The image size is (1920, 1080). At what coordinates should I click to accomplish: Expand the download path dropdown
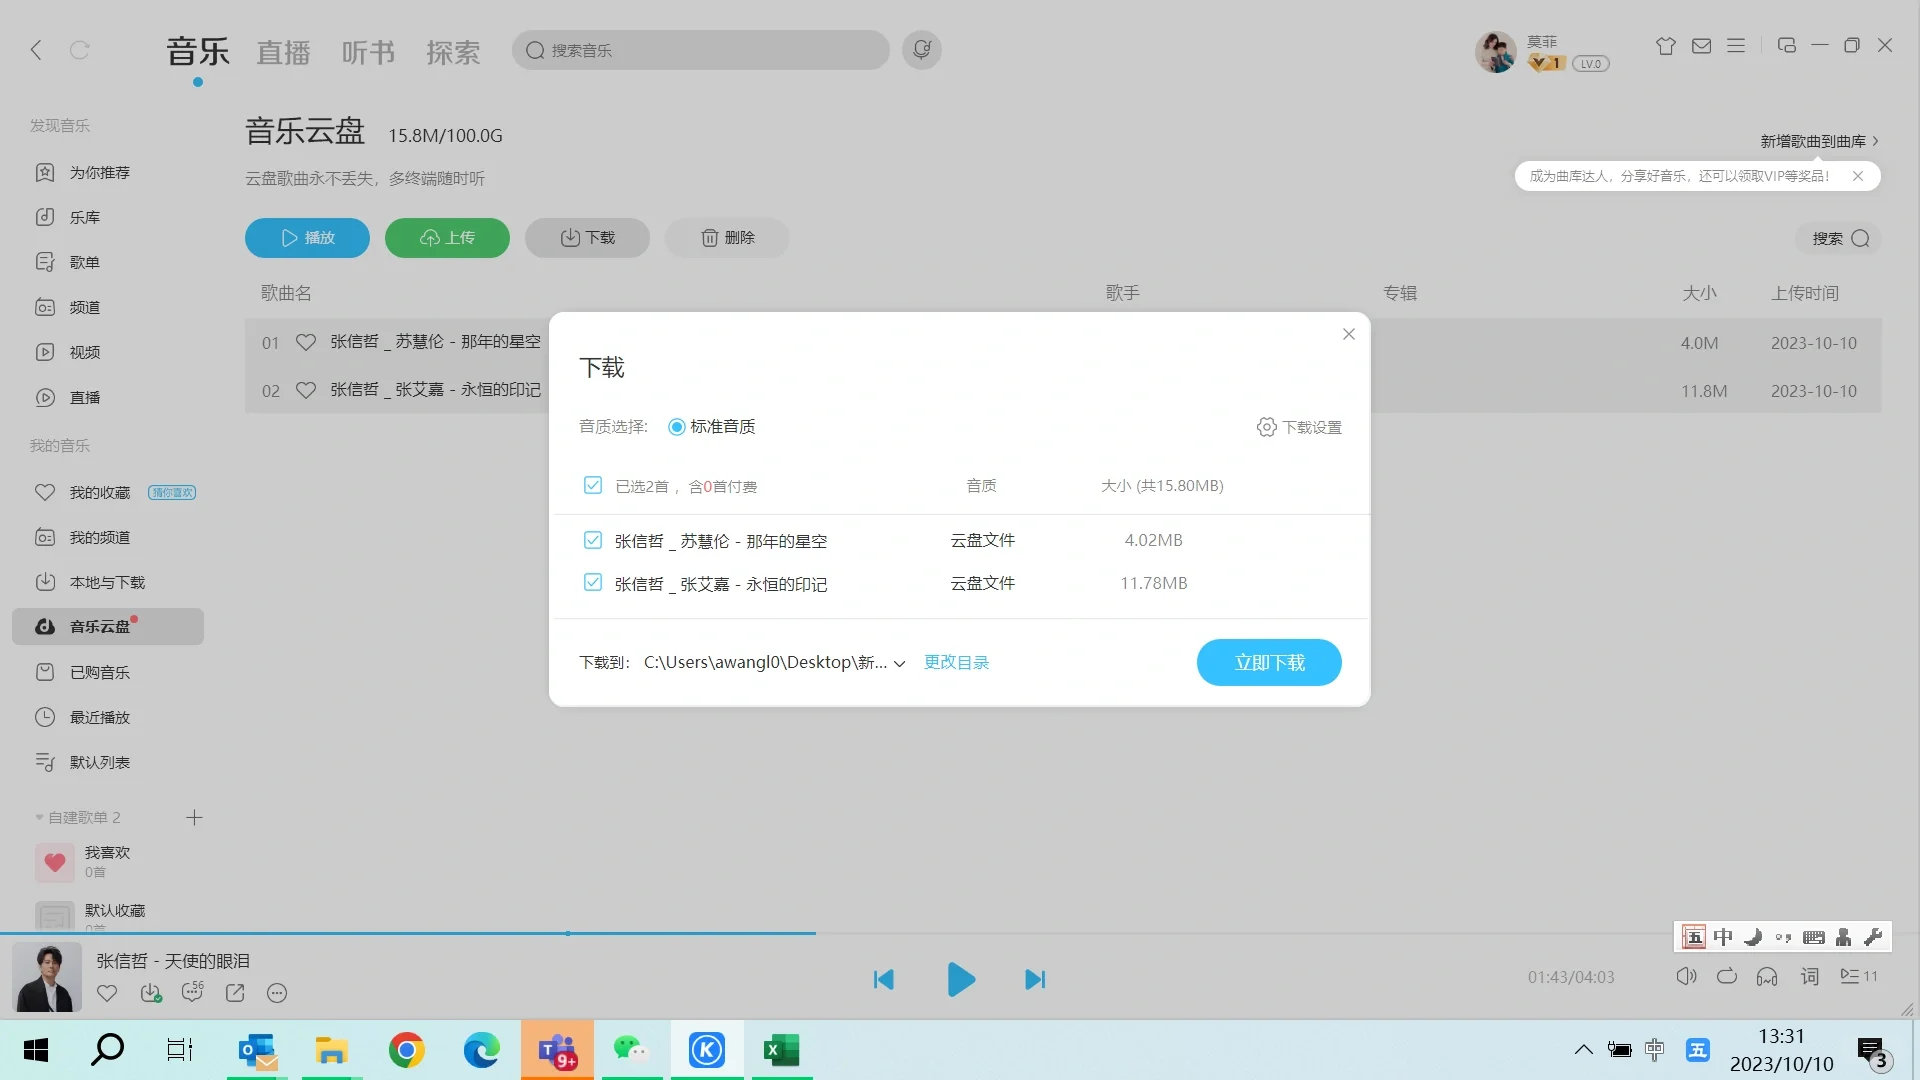(899, 663)
